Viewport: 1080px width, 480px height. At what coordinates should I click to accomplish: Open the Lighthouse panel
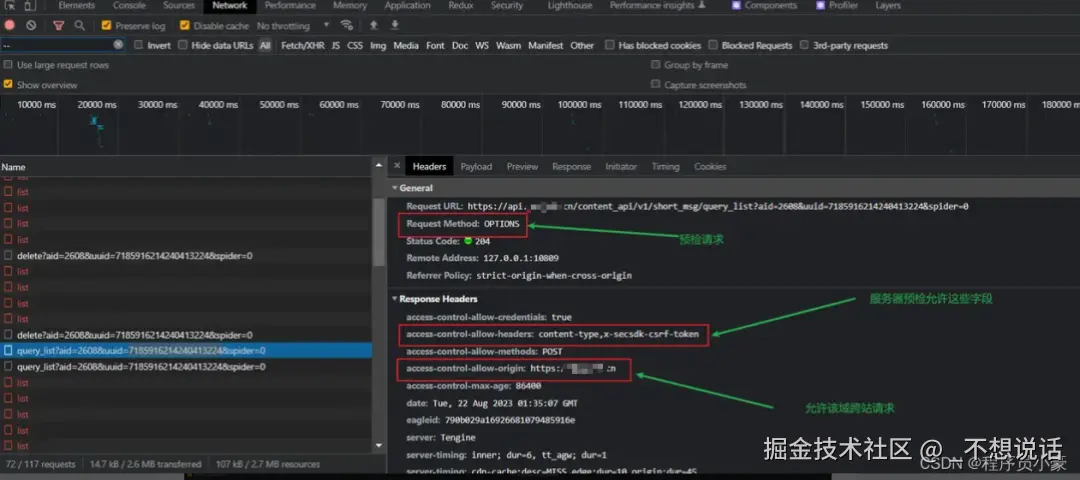pos(570,6)
